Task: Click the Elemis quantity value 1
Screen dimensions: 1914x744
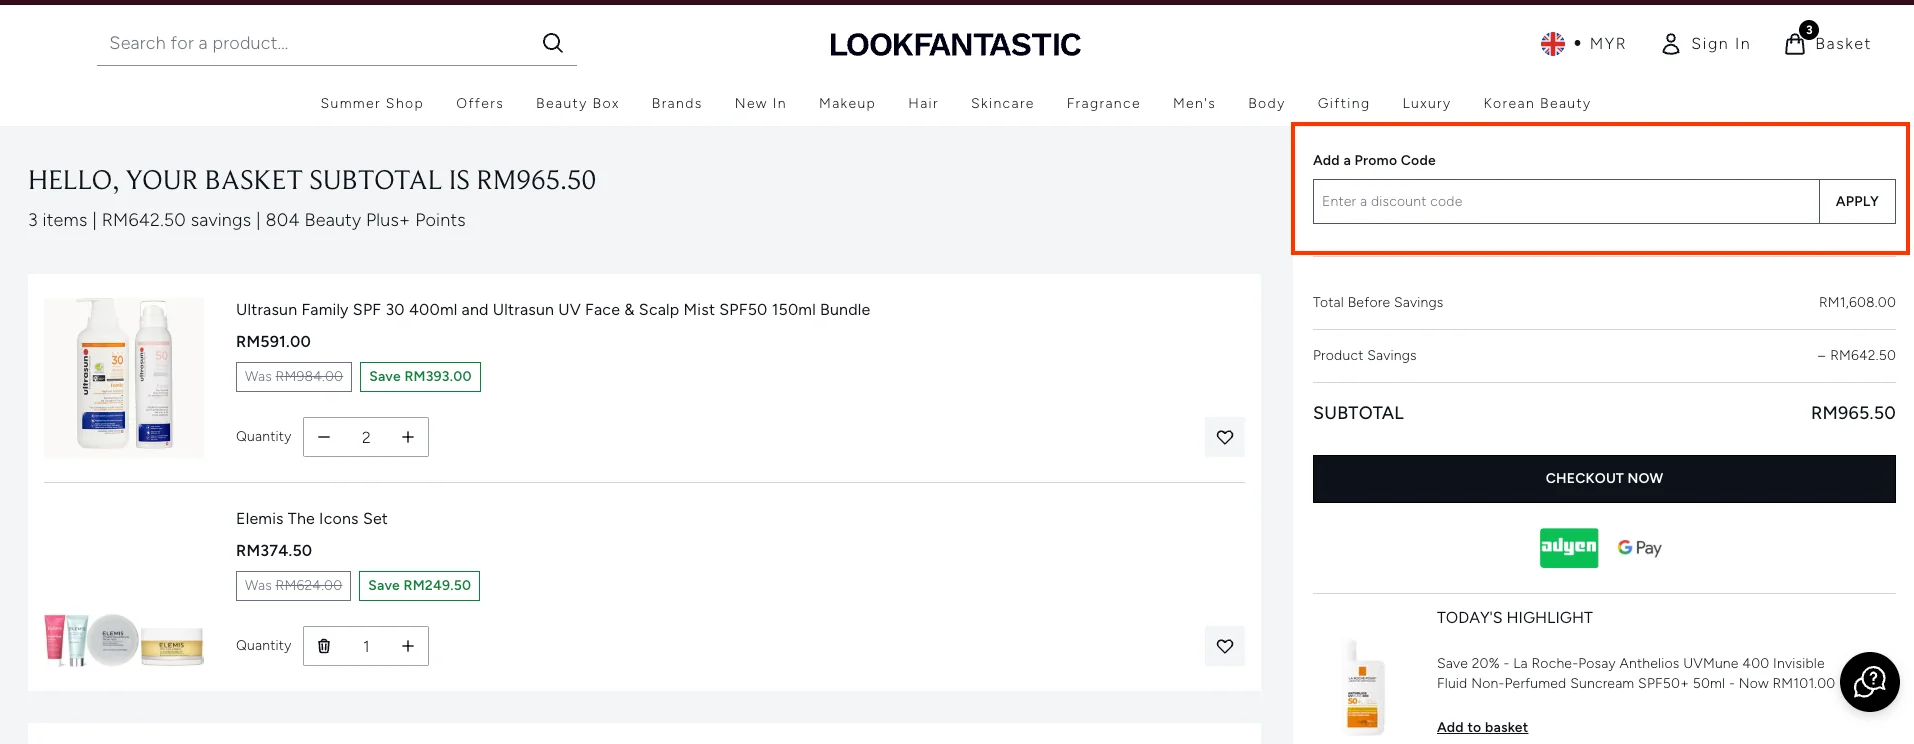Action: coord(366,646)
